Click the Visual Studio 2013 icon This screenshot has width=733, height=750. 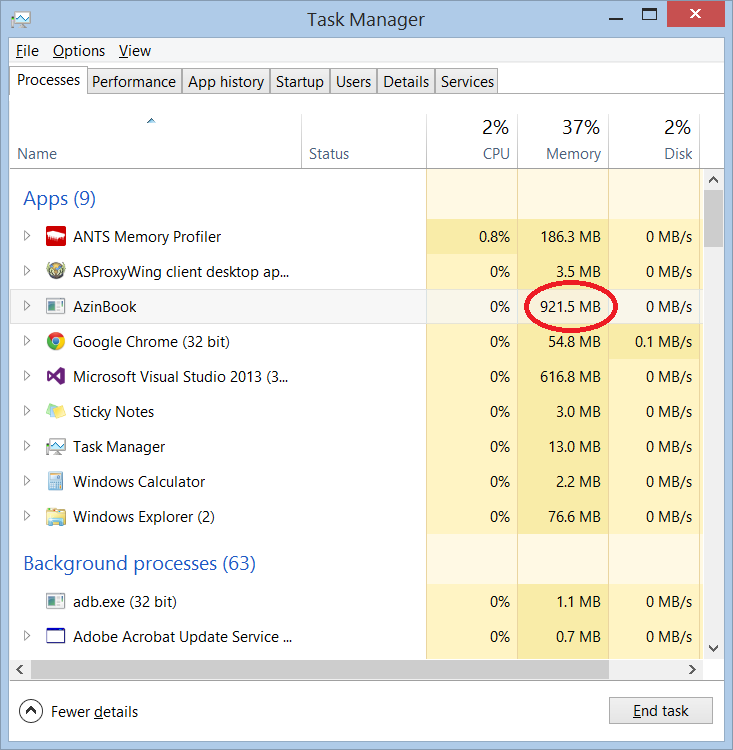(56, 376)
